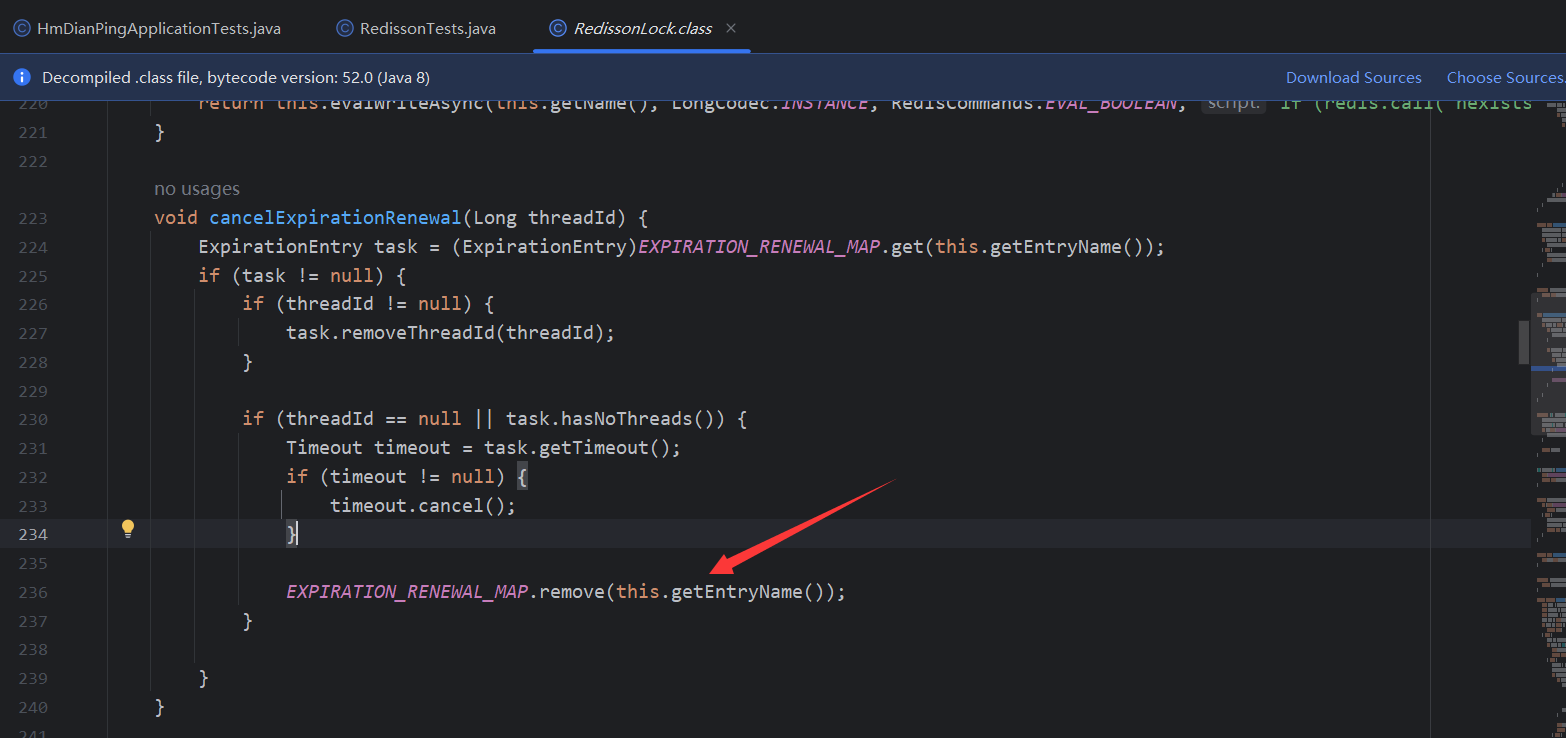
Task: Click RedisCommands.EVAL_BOOLEAN on line 220
Action: pos(1033,103)
